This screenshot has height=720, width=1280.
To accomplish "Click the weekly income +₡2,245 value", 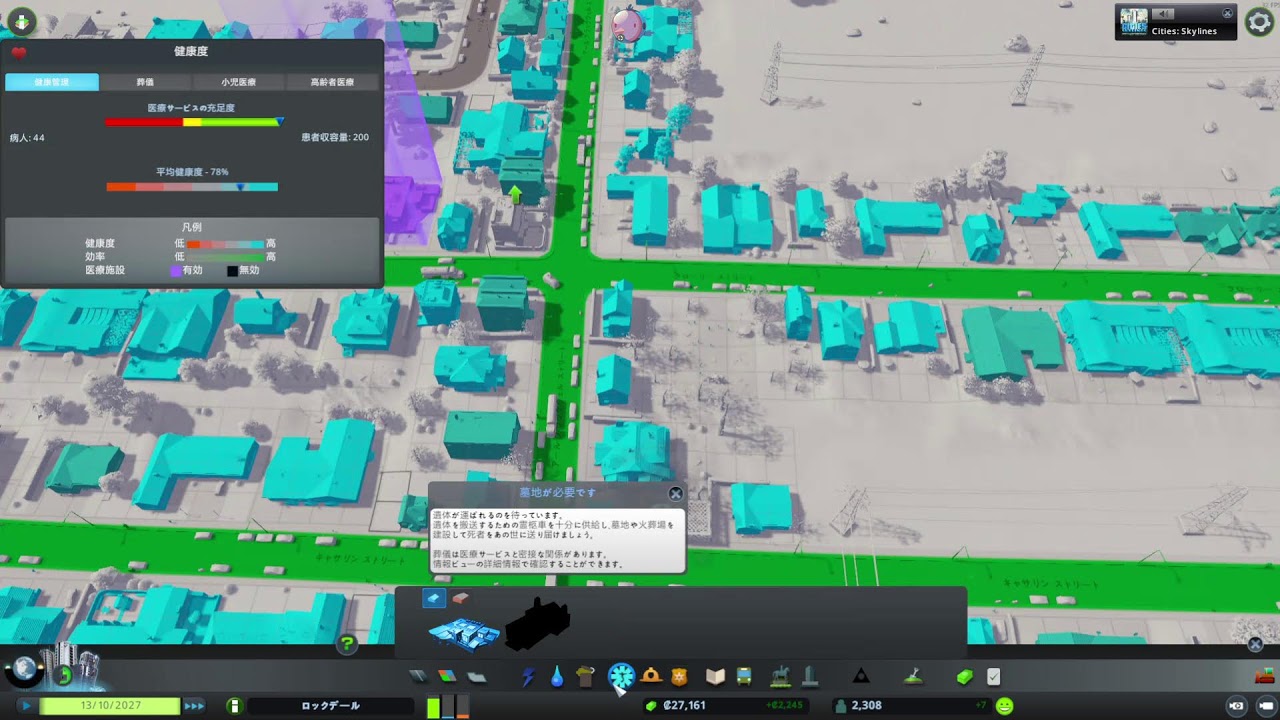I will tap(783, 706).
